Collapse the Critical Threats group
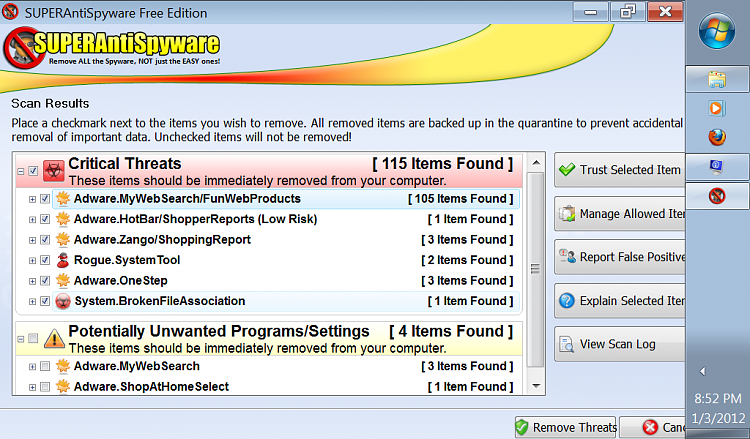The image size is (750, 439). [x=21, y=171]
